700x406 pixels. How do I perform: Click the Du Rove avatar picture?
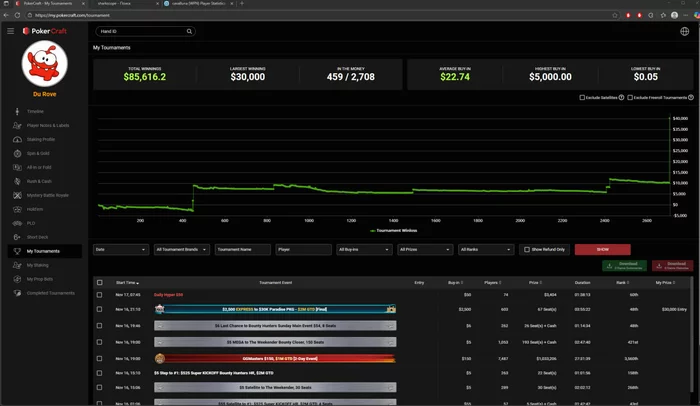[x=45, y=63]
